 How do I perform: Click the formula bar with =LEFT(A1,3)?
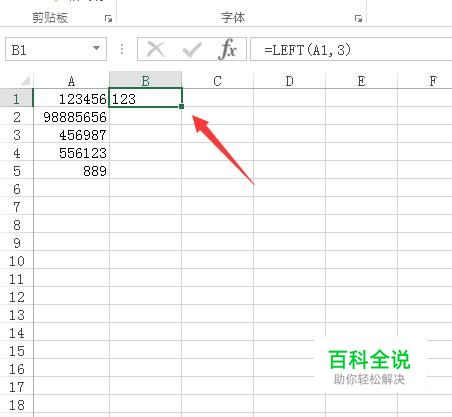(x=351, y=49)
